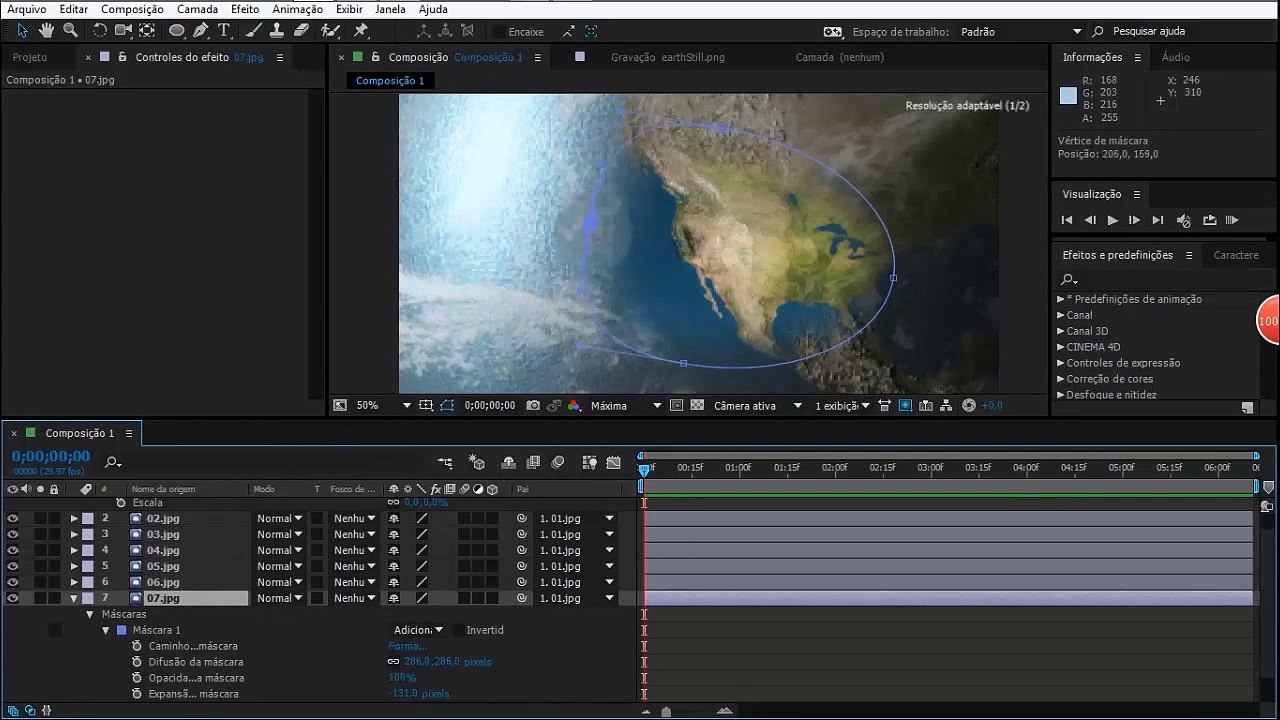
Task: Open the Adicionar mask mode dropdown
Action: (418, 630)
